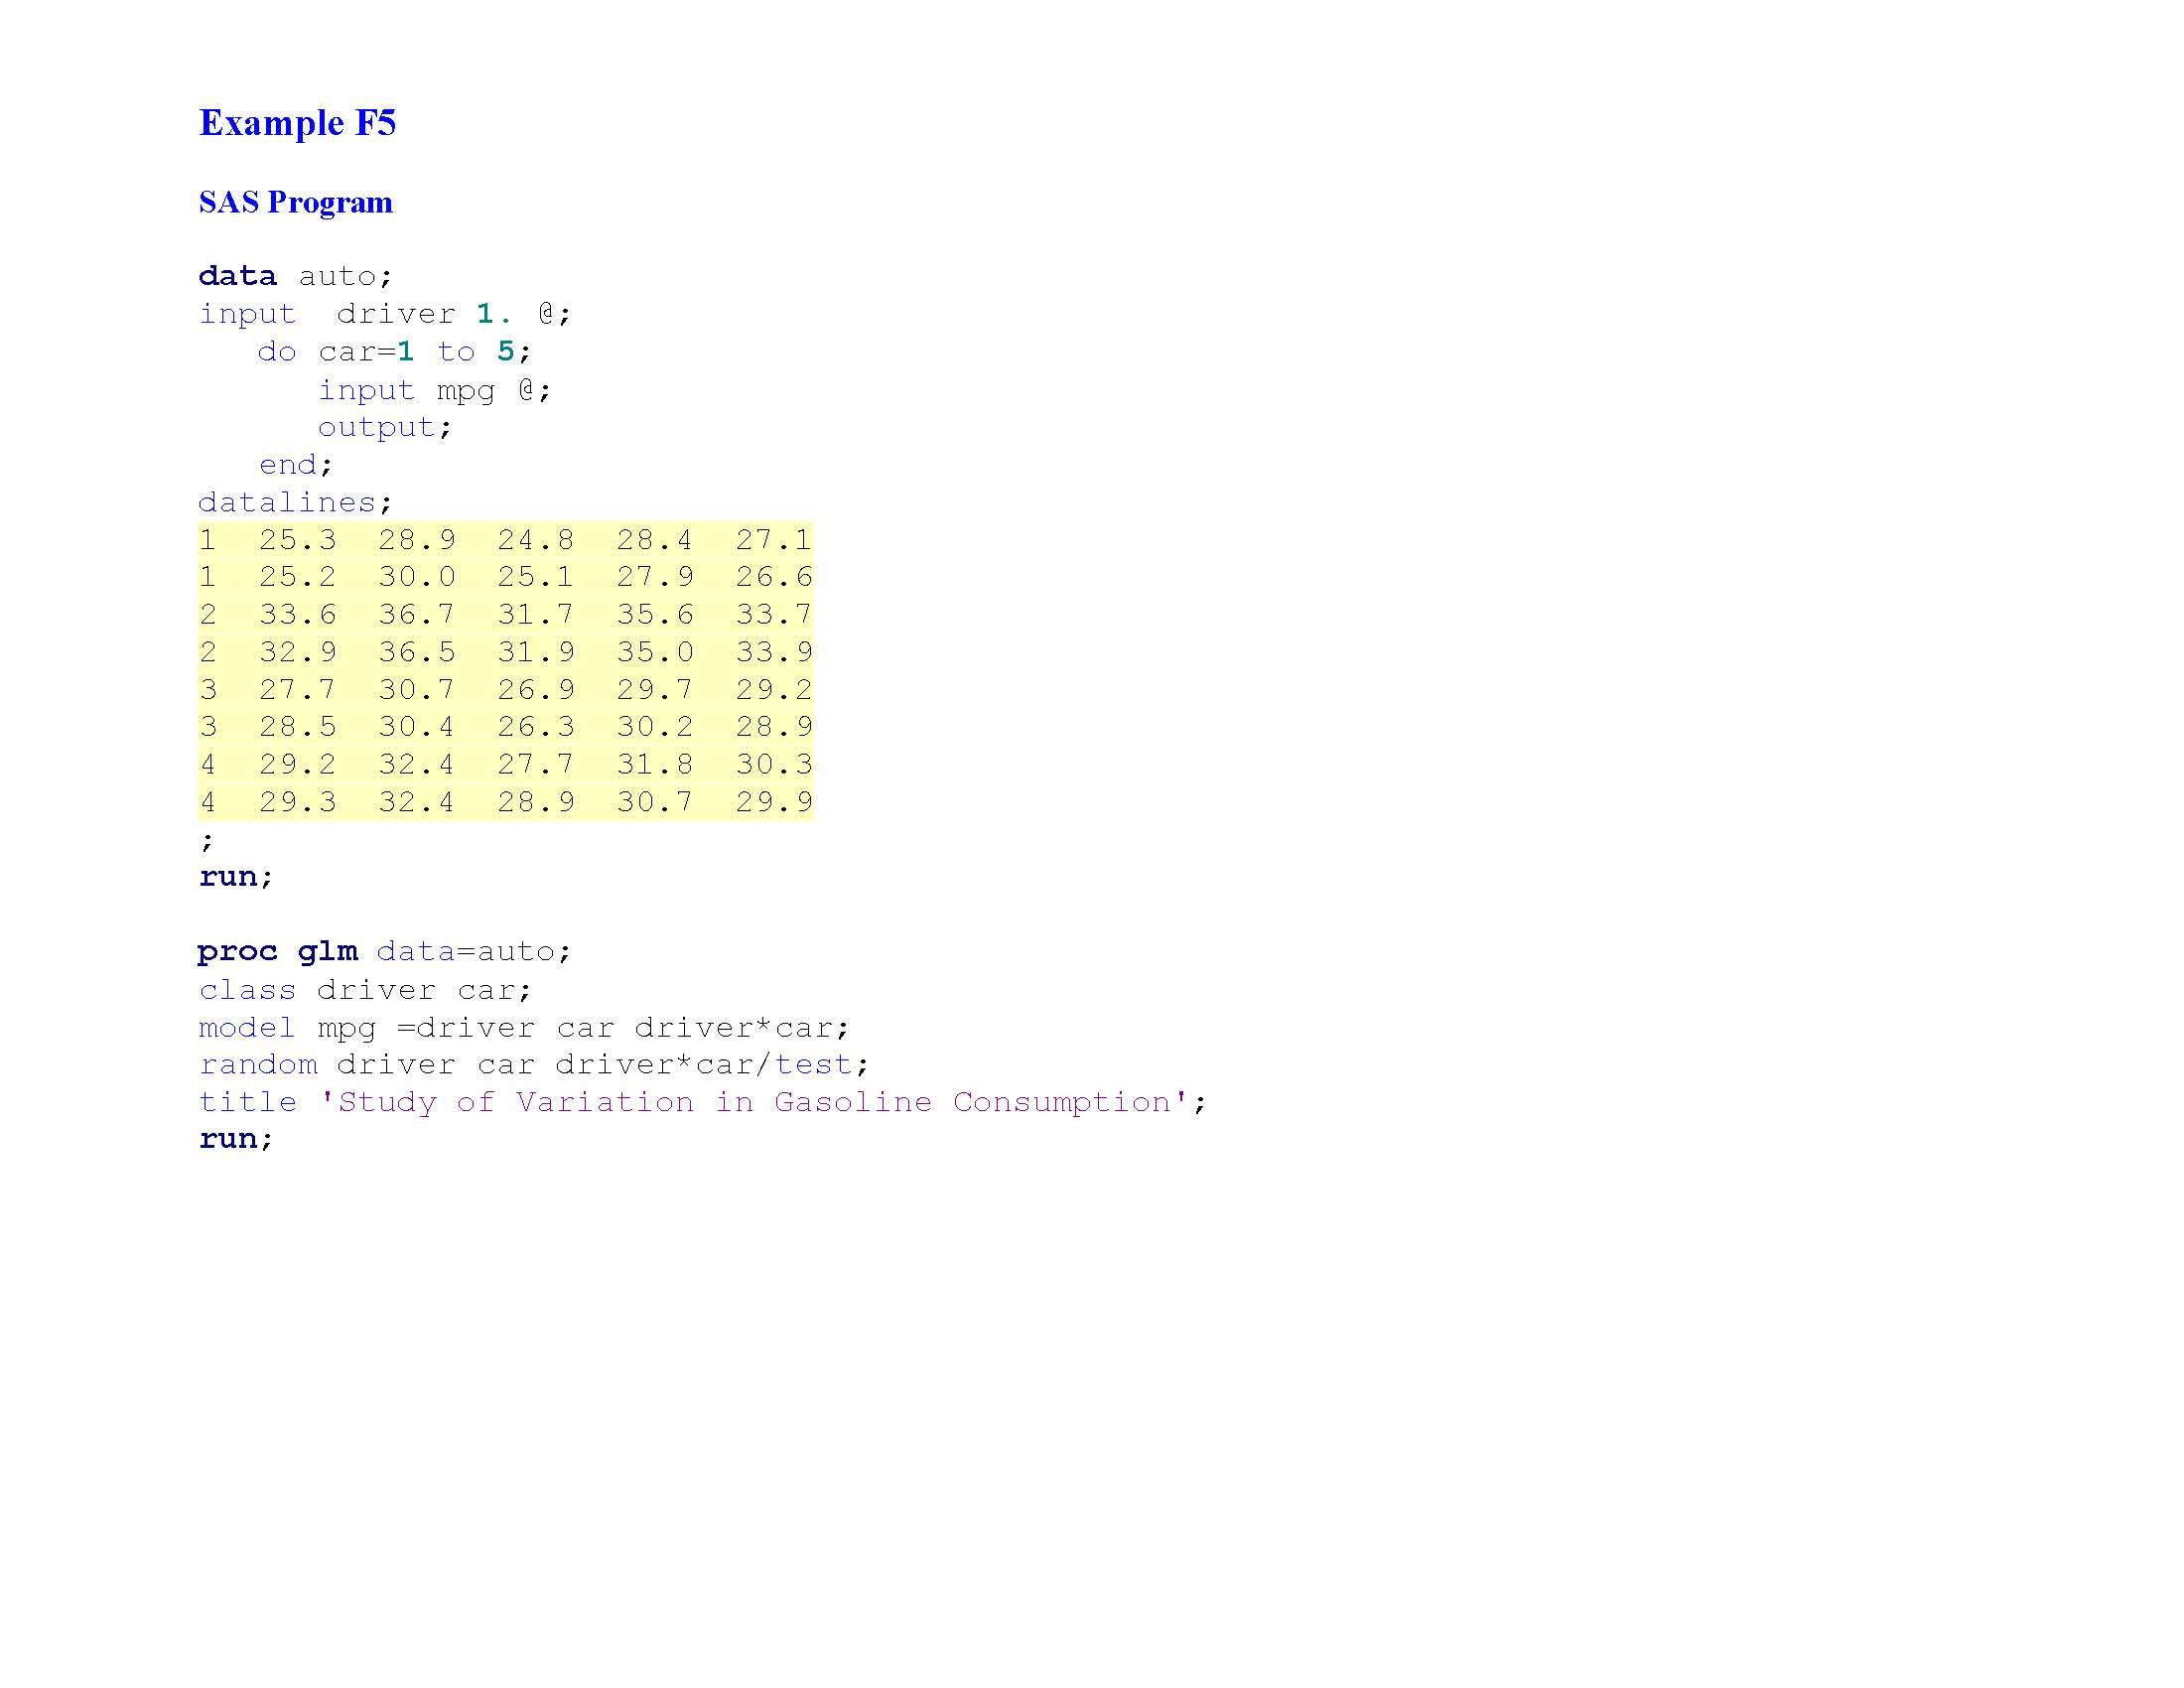The image size is (2184, 1688).
Task: Click the 'end;' statement
Action: pyautogui.click(x=294, y=464)
